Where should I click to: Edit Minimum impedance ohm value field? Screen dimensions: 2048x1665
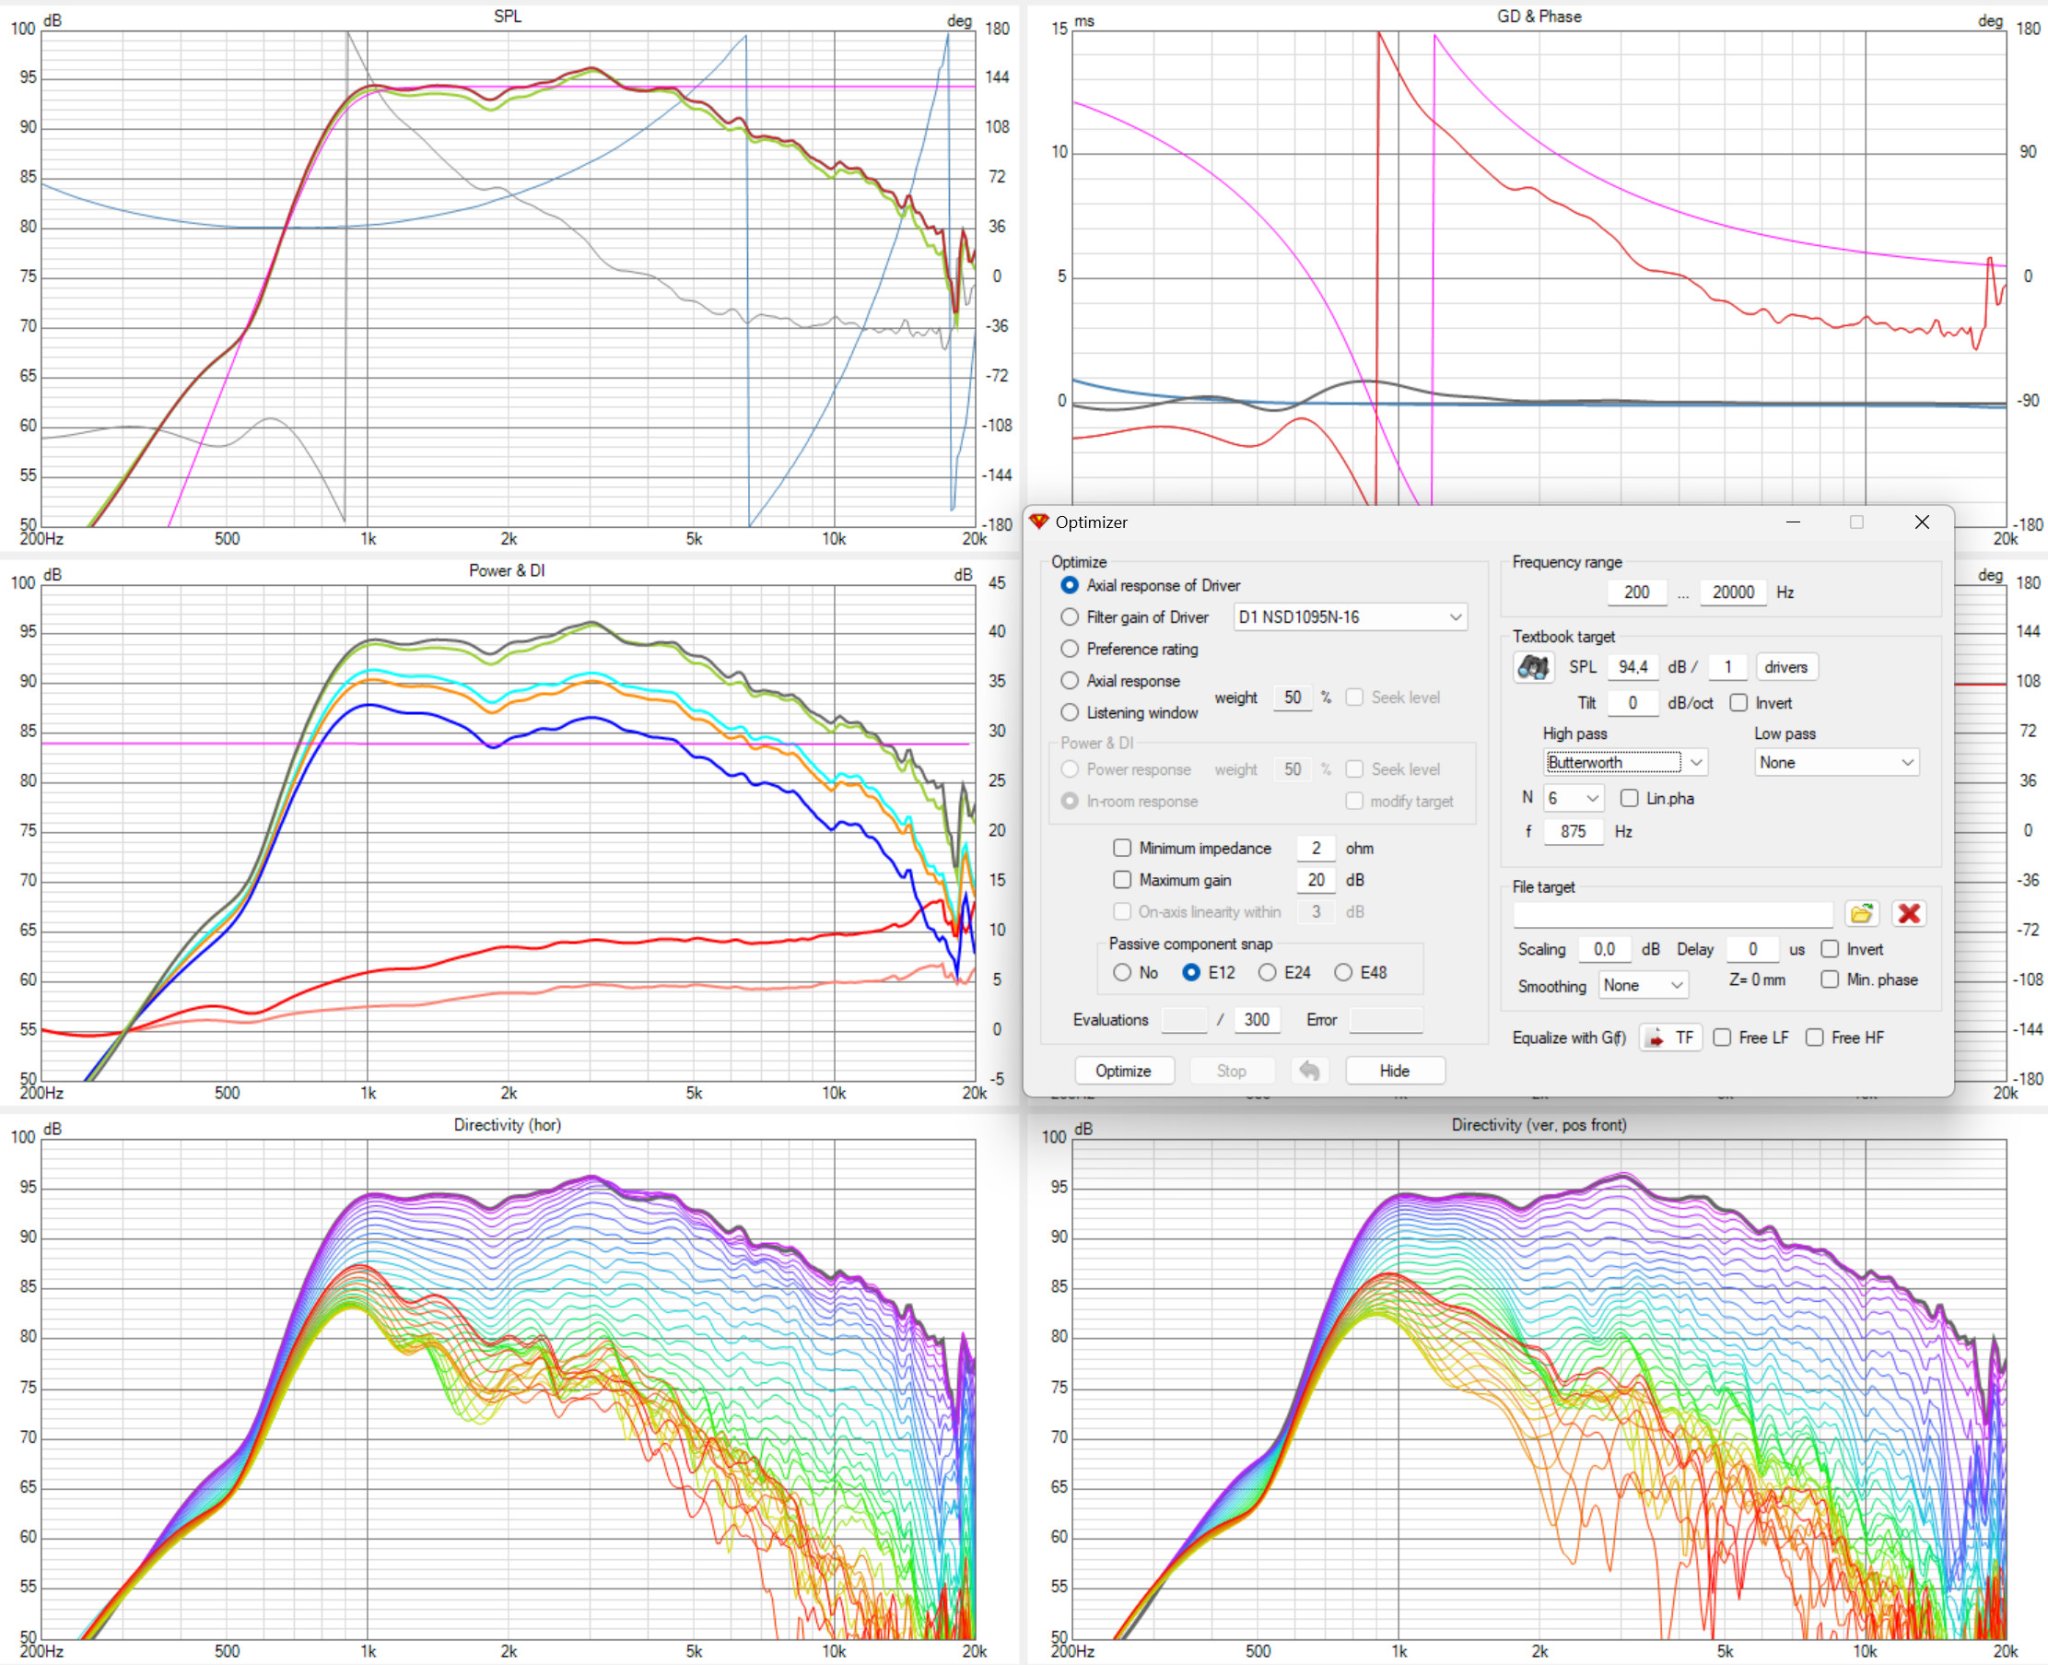1316,848
